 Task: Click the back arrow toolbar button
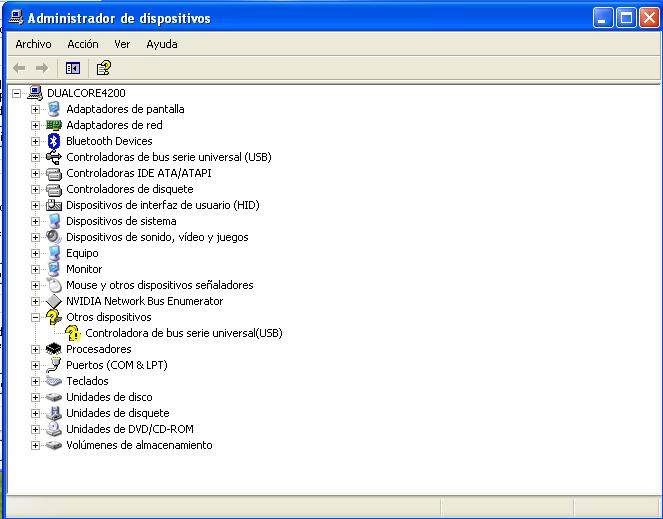click(19, 68)
